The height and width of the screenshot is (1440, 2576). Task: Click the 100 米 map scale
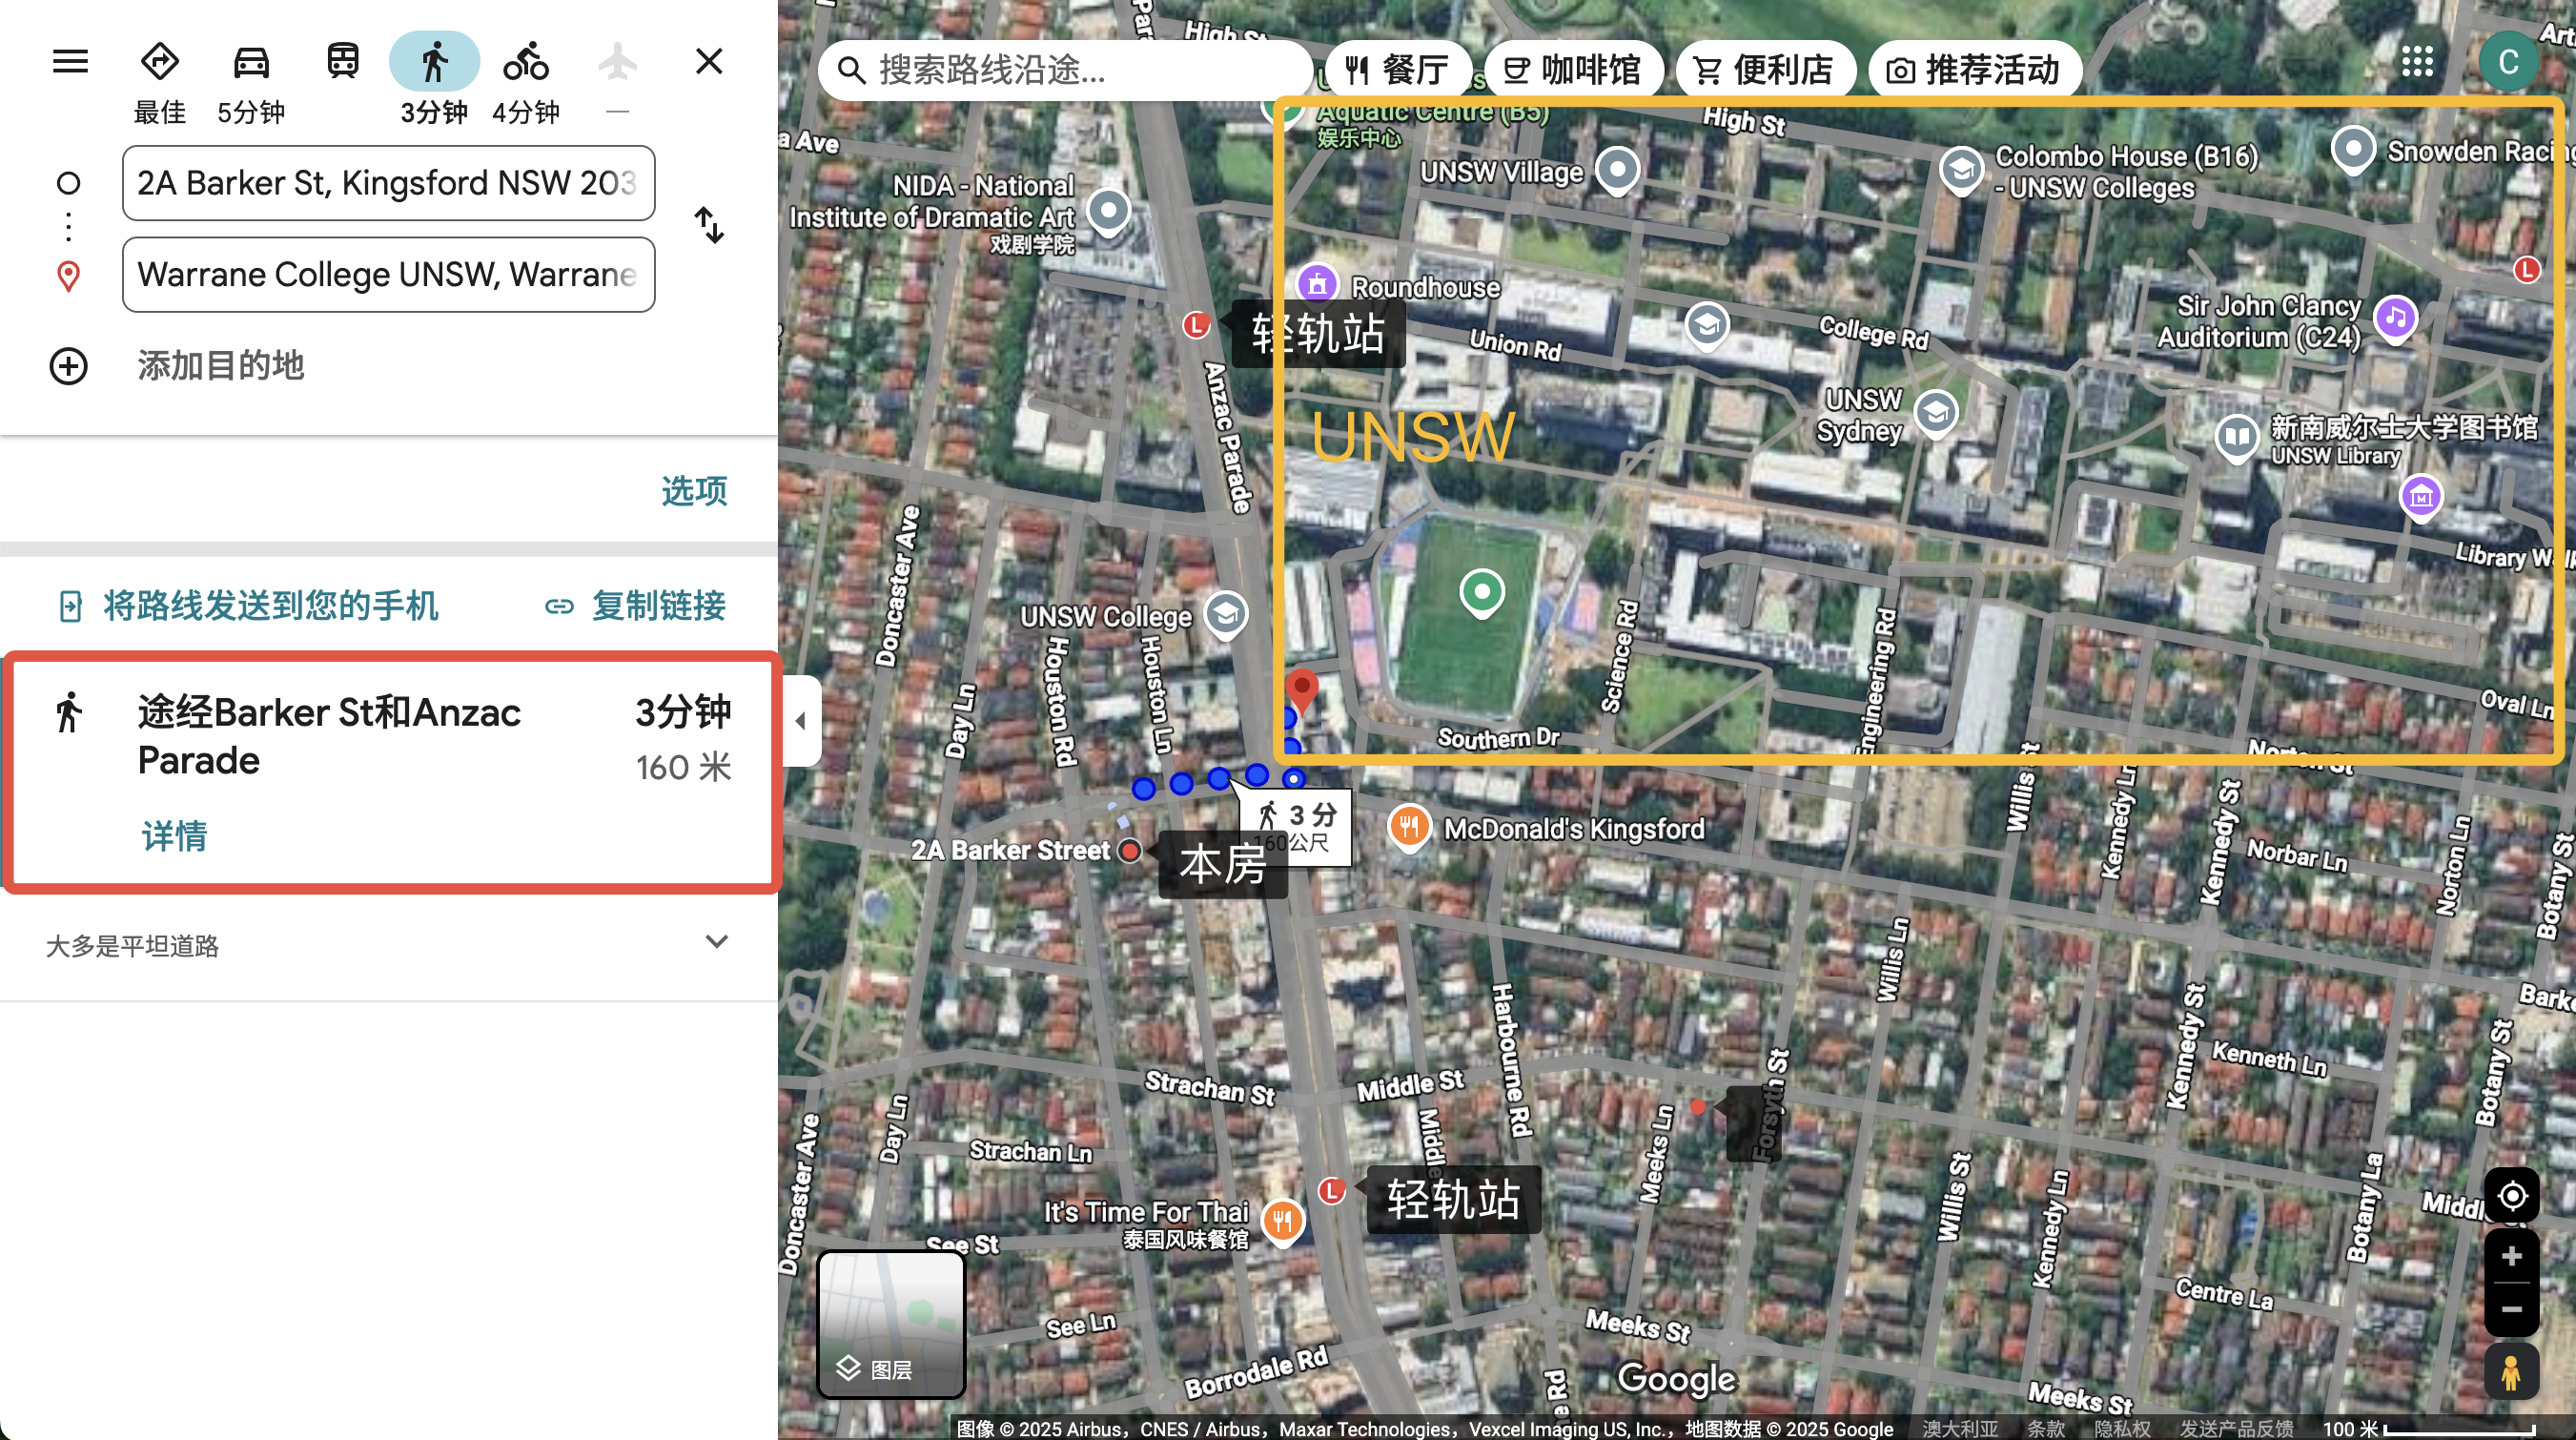pyautogui.click(x=2428, y=1429)
